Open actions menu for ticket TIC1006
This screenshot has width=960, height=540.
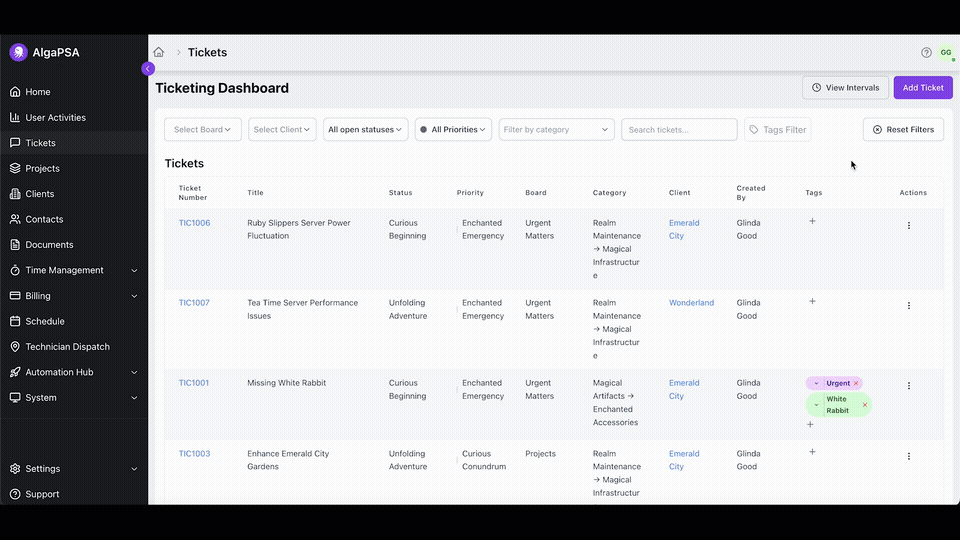click(908, 226)
